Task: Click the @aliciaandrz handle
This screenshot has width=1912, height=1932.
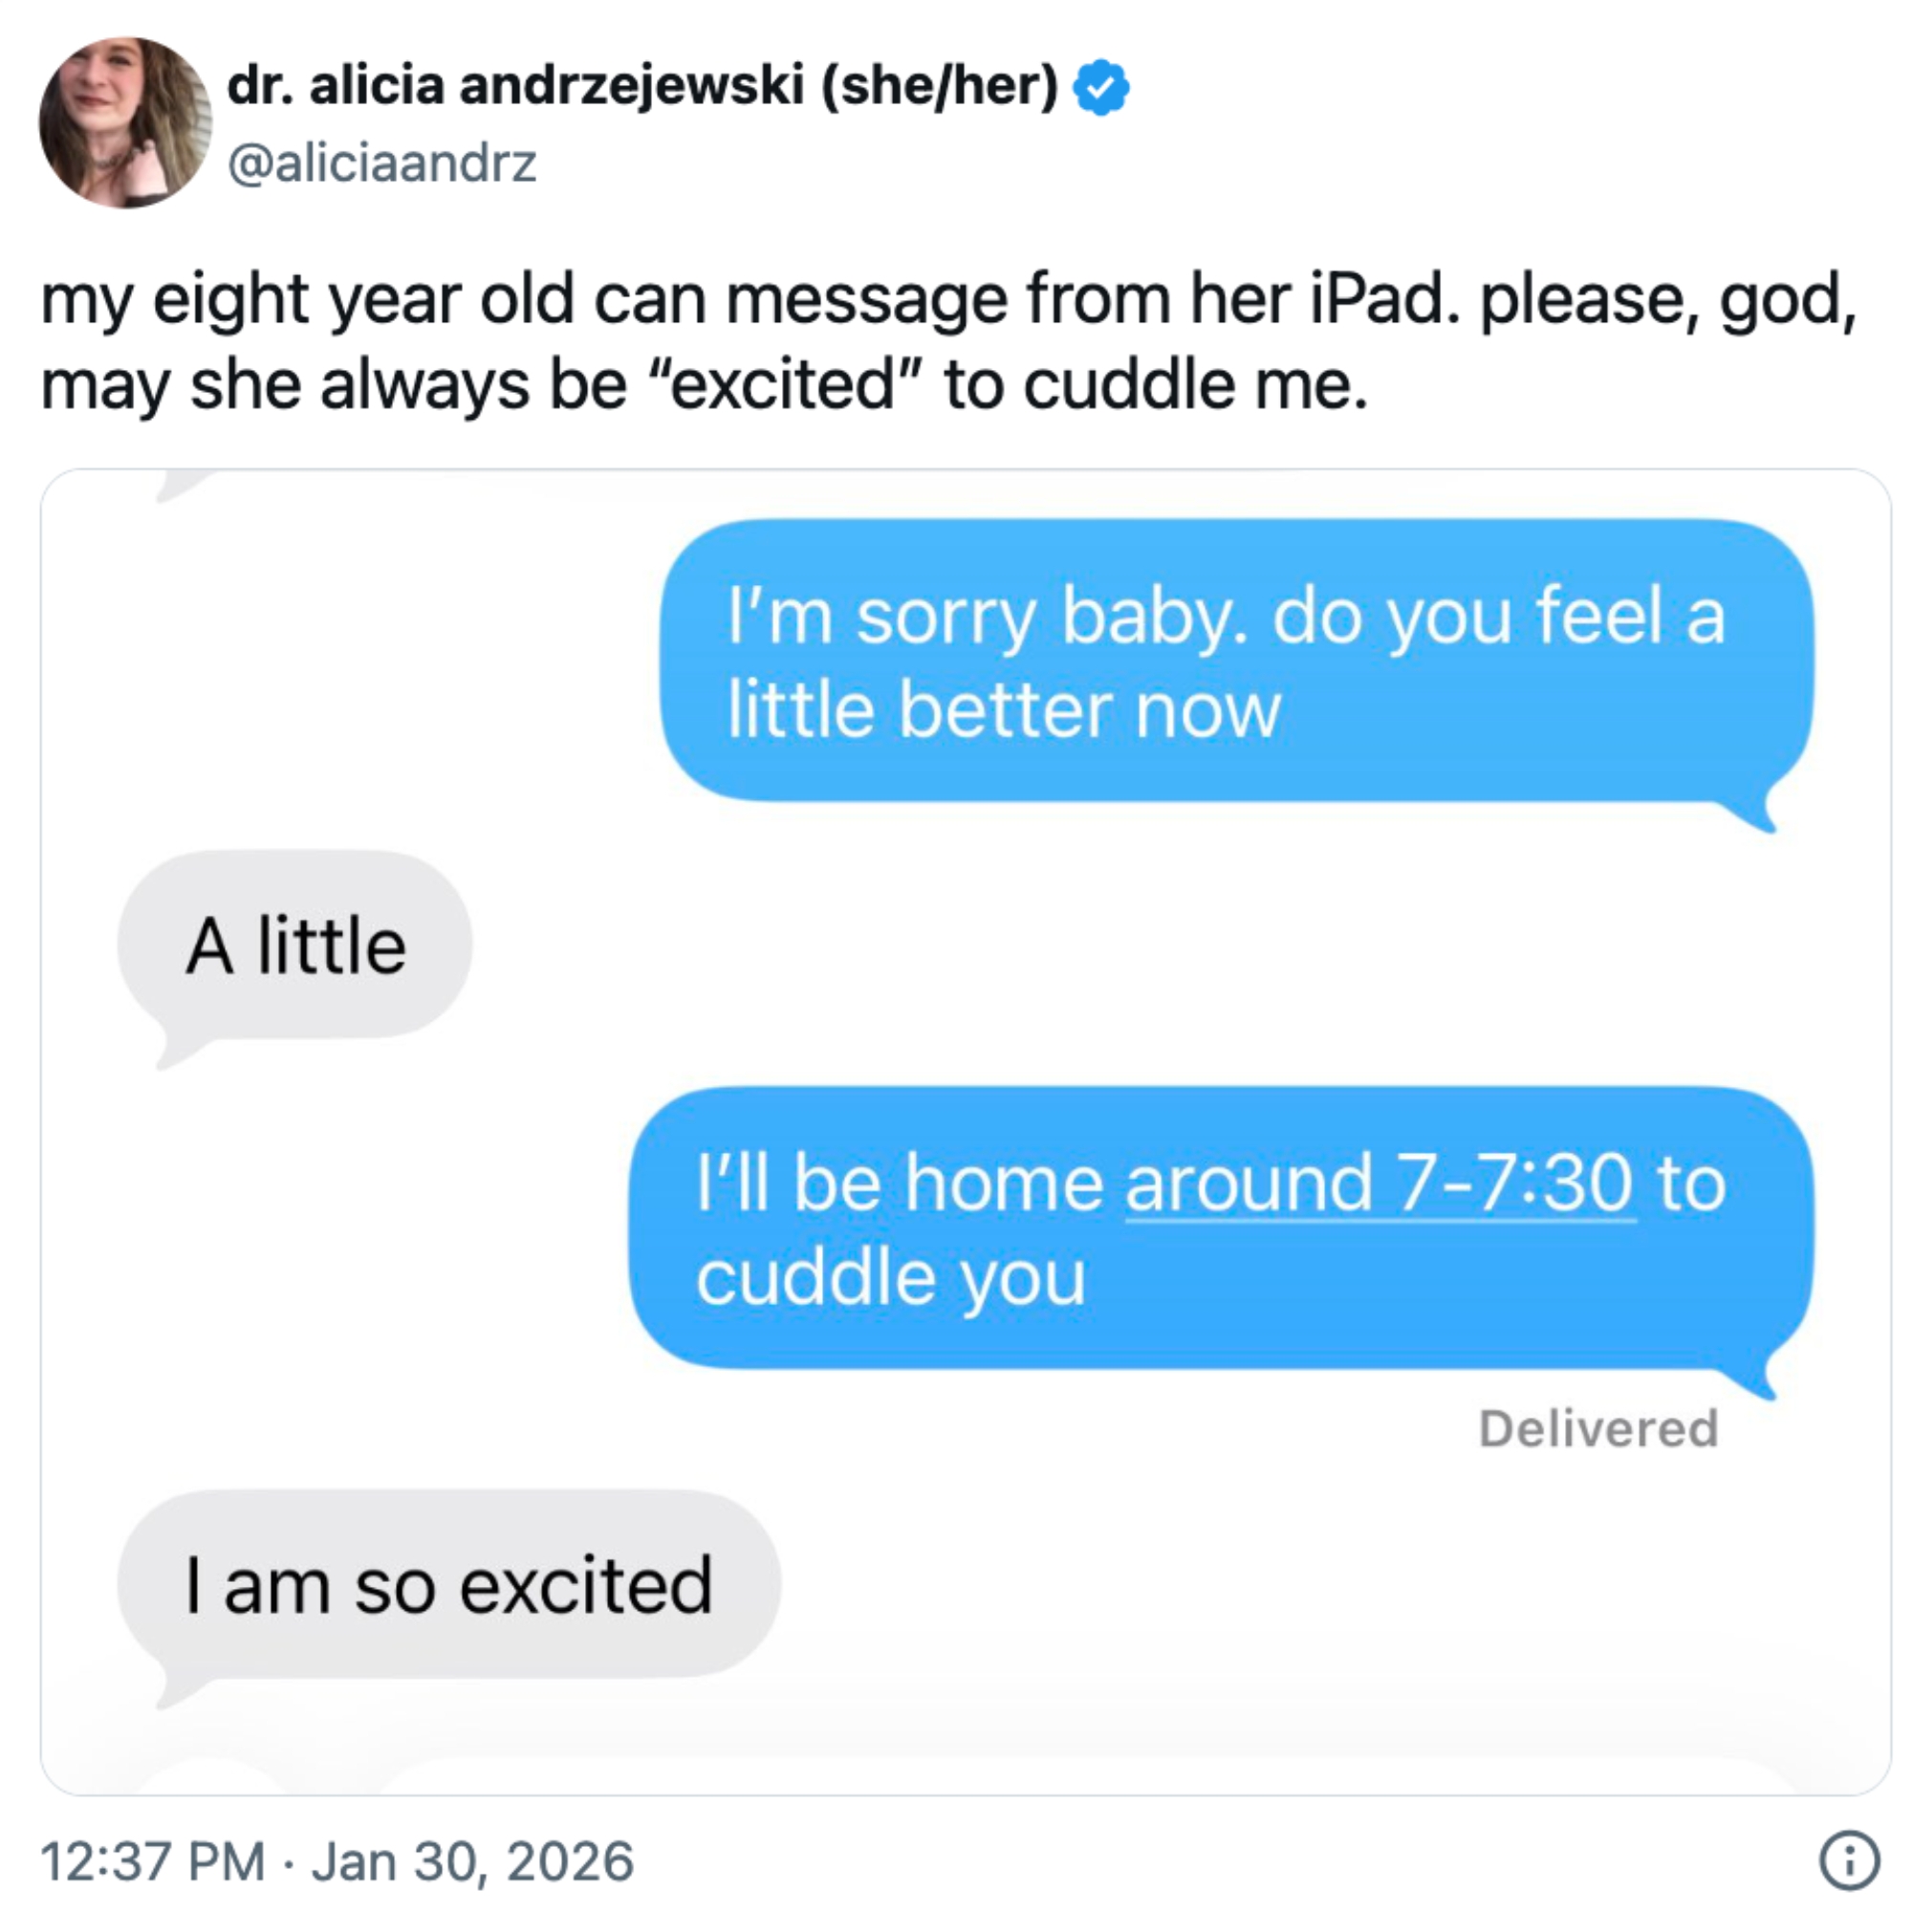Action: click(x=382, y=163)
